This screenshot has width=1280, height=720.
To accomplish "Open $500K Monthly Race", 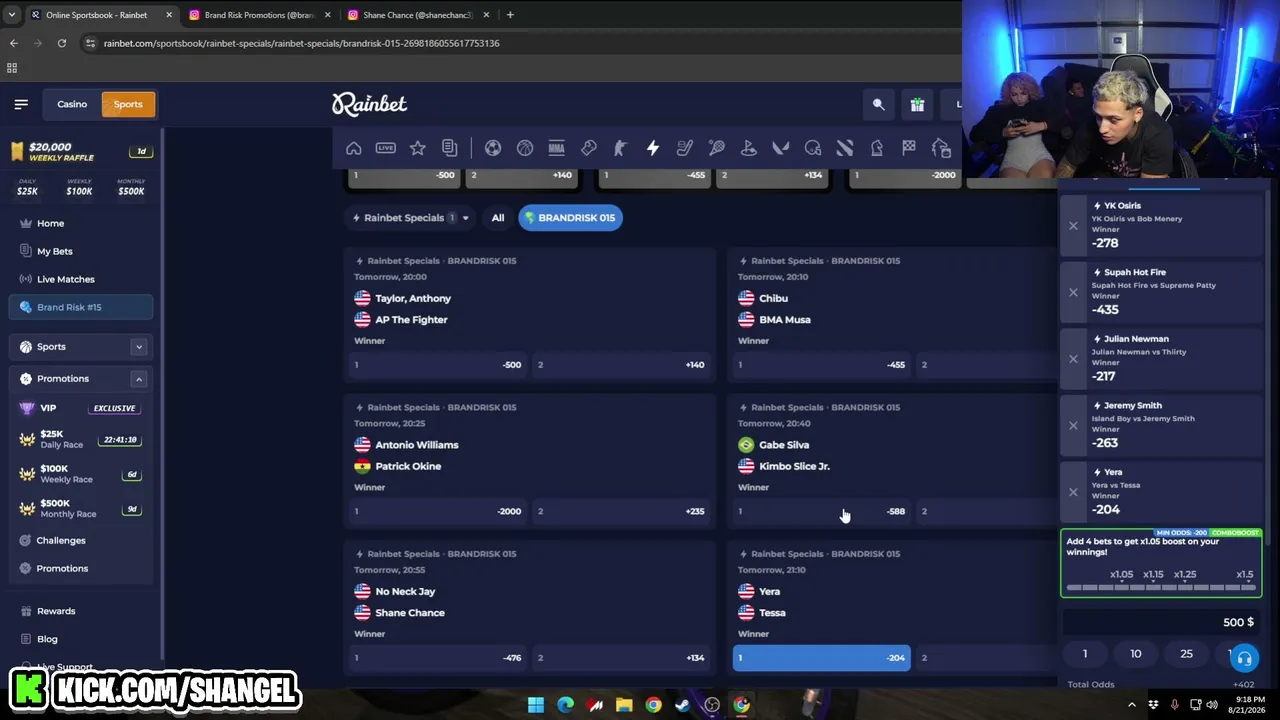I will pyautogui.click(x=80, y=509).
